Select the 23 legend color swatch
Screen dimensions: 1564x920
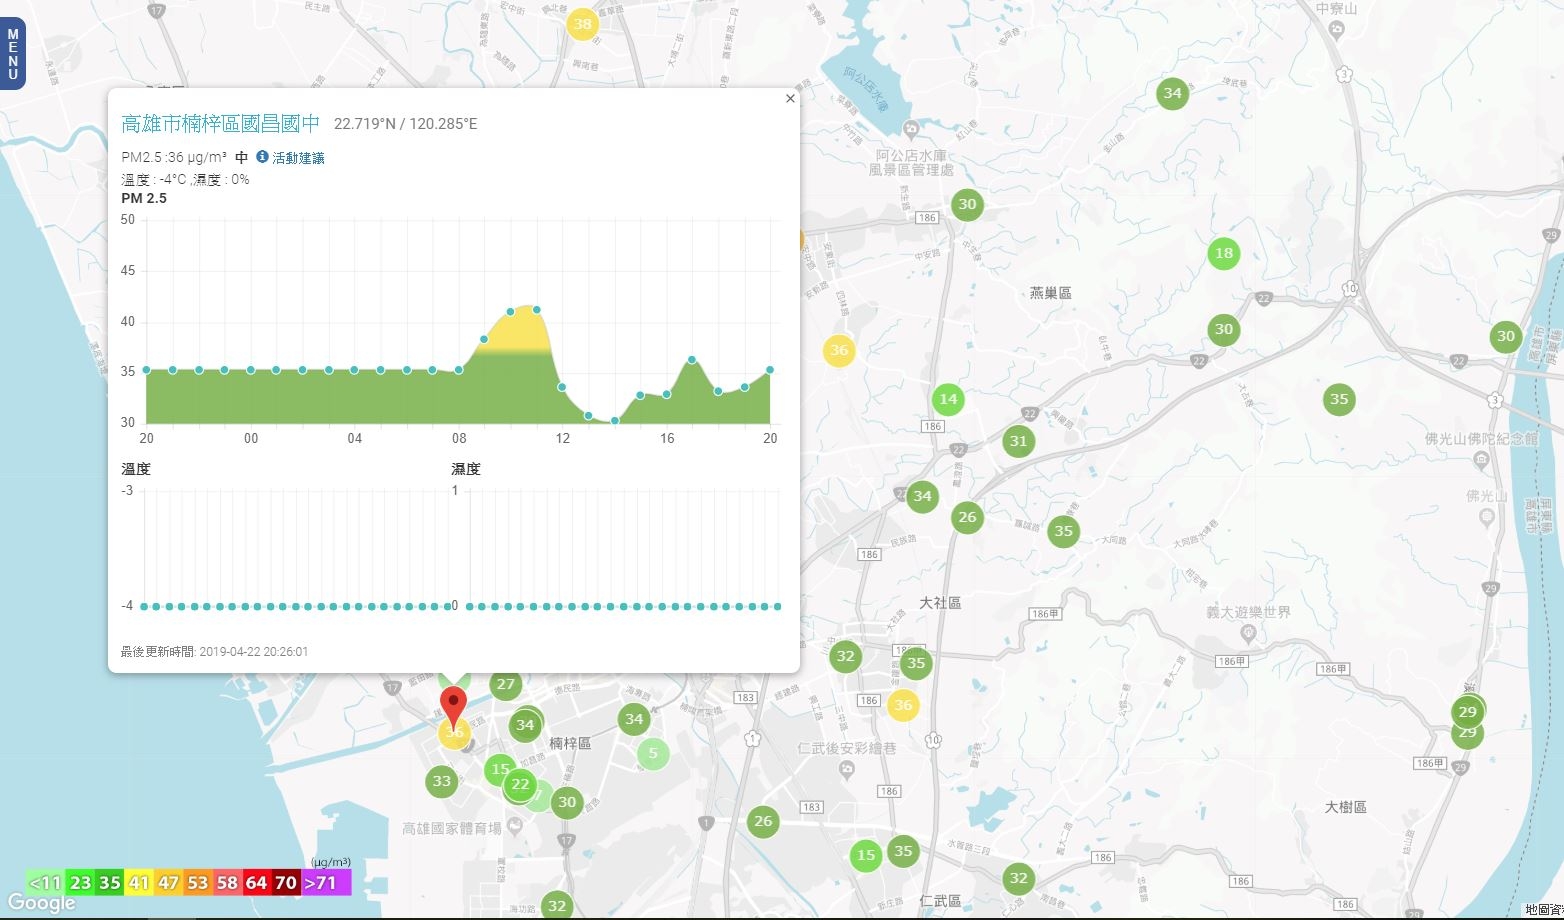click(80, 883)
